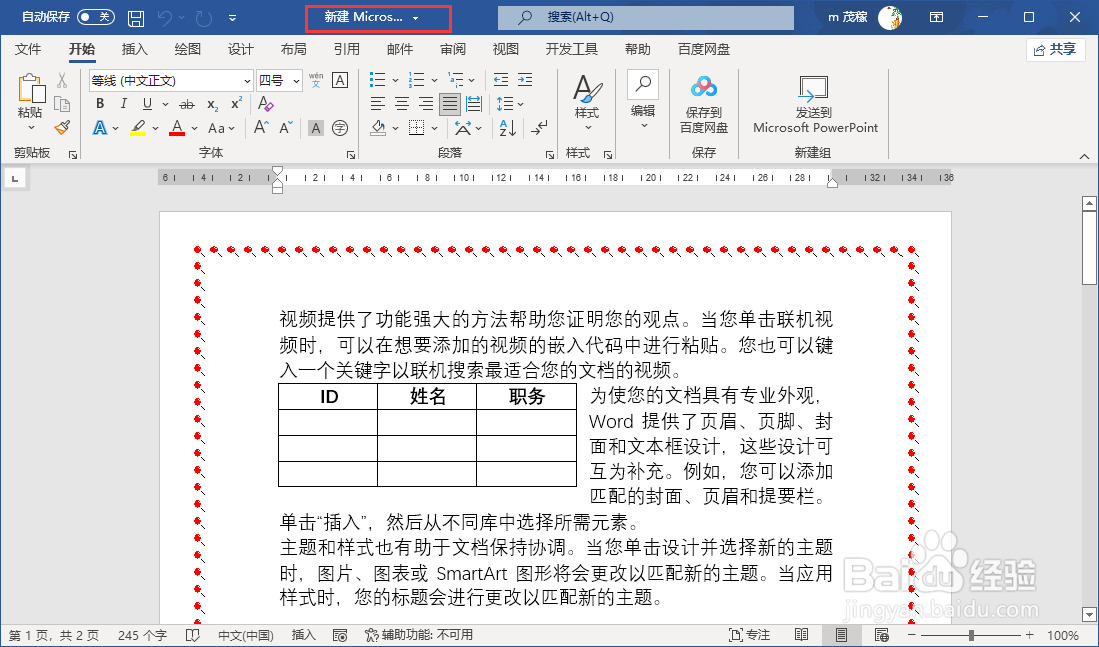Apply strikethrough to selected text
This screenshot has height=647, width=1099.
pyautogui.click(x=187, y=103)
